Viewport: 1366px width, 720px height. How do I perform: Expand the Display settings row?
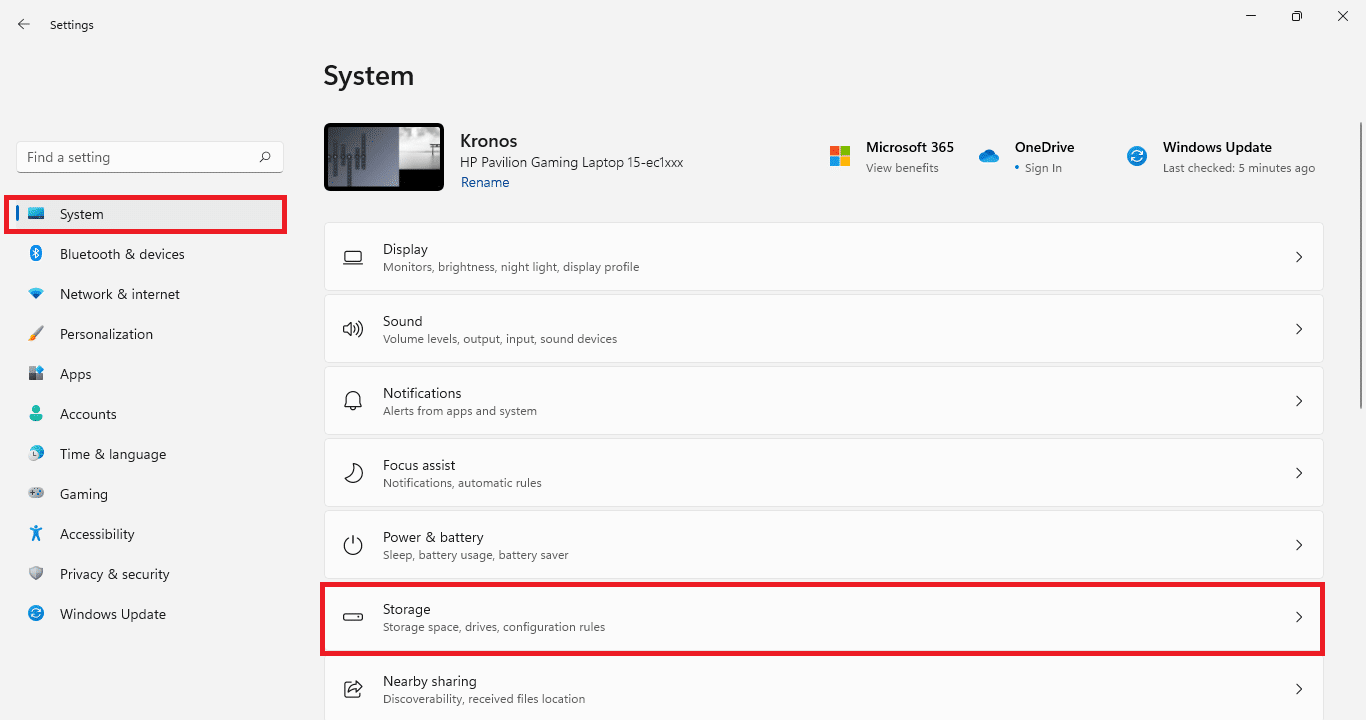(1299, 256)
